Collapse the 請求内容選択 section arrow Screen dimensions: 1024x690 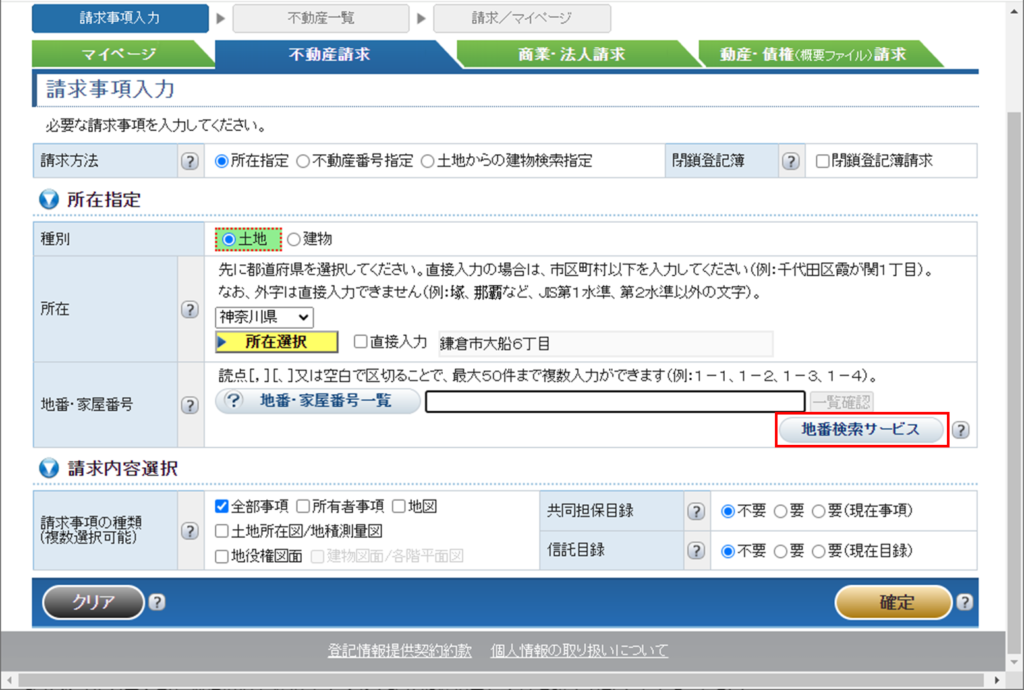click(x=48, y=468)
